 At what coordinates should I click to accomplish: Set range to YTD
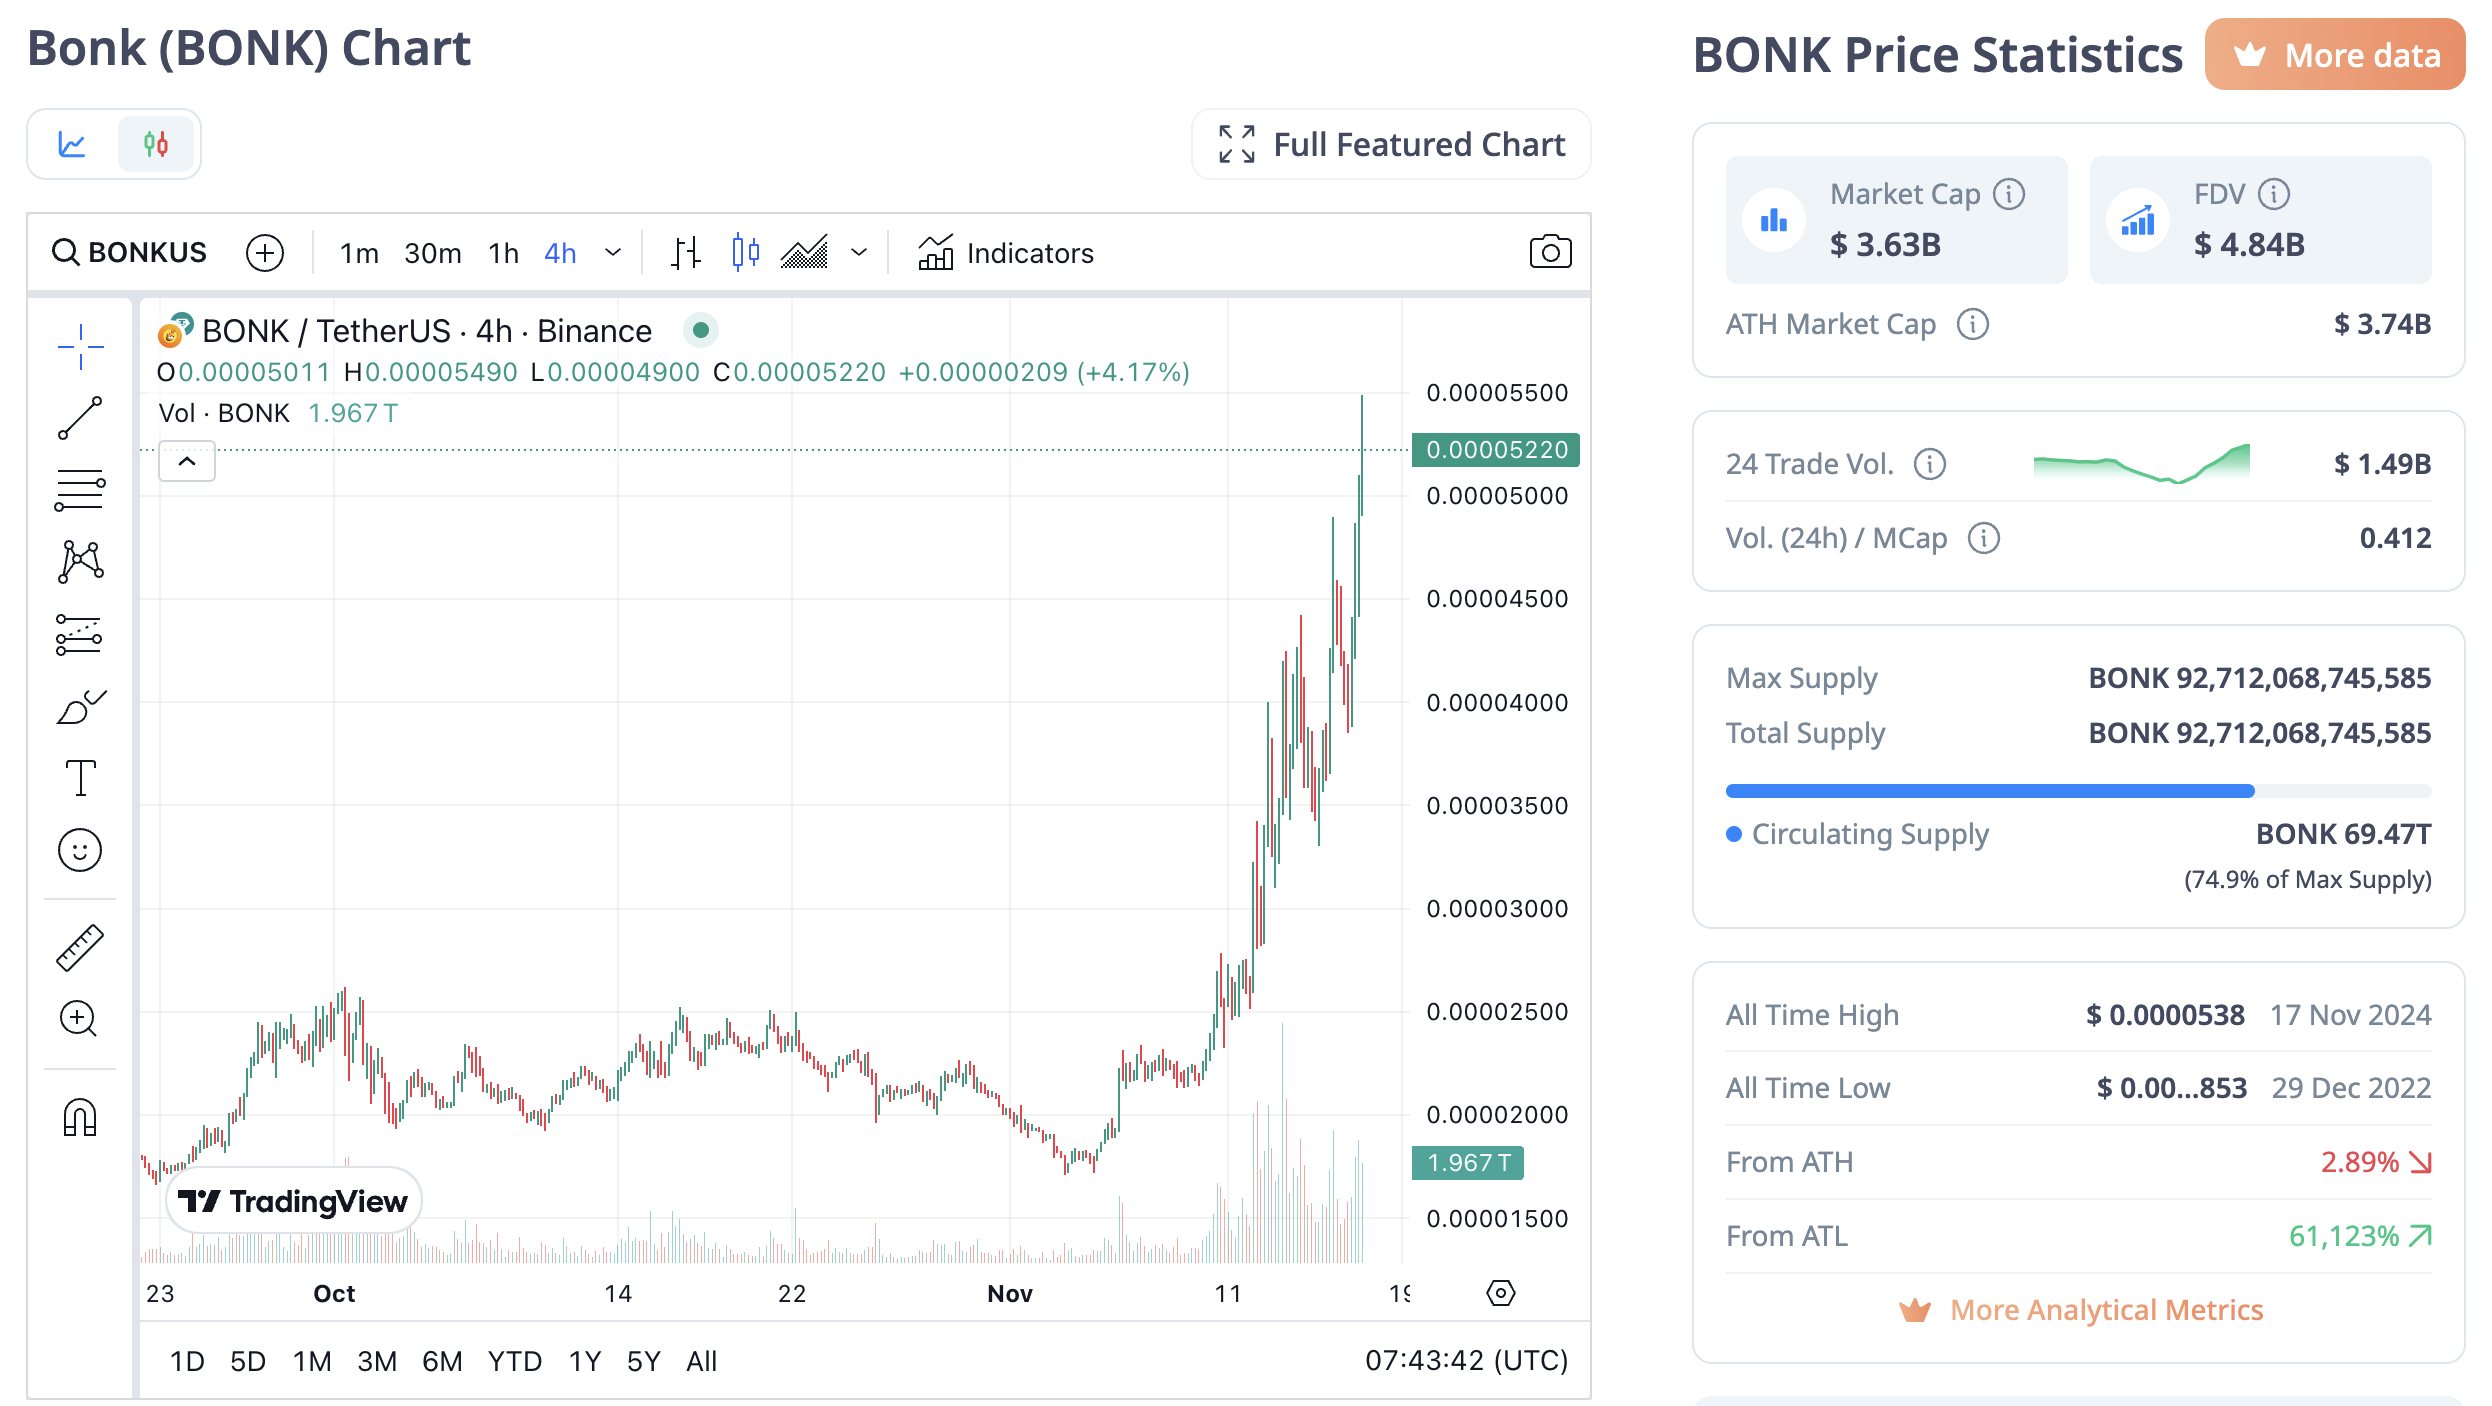515,1361
